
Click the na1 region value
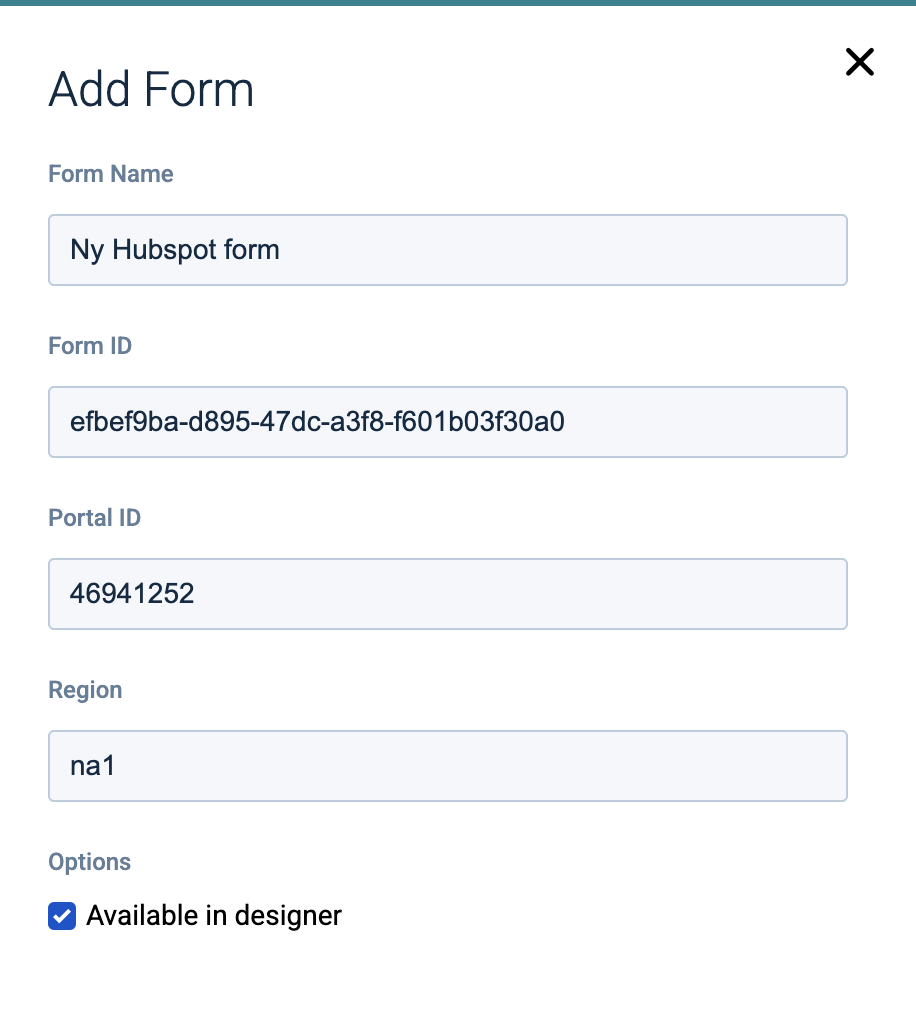[94, 766]
